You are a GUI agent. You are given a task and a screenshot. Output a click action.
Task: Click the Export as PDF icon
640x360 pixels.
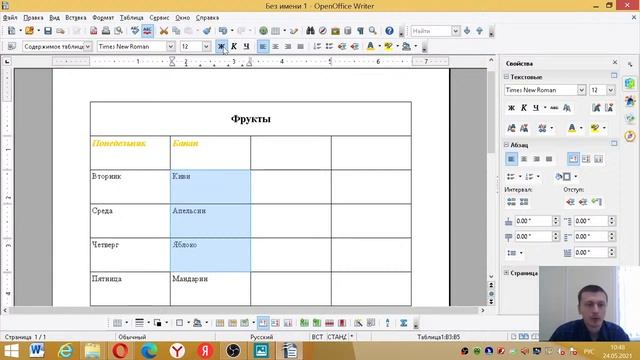pos(93,31)
